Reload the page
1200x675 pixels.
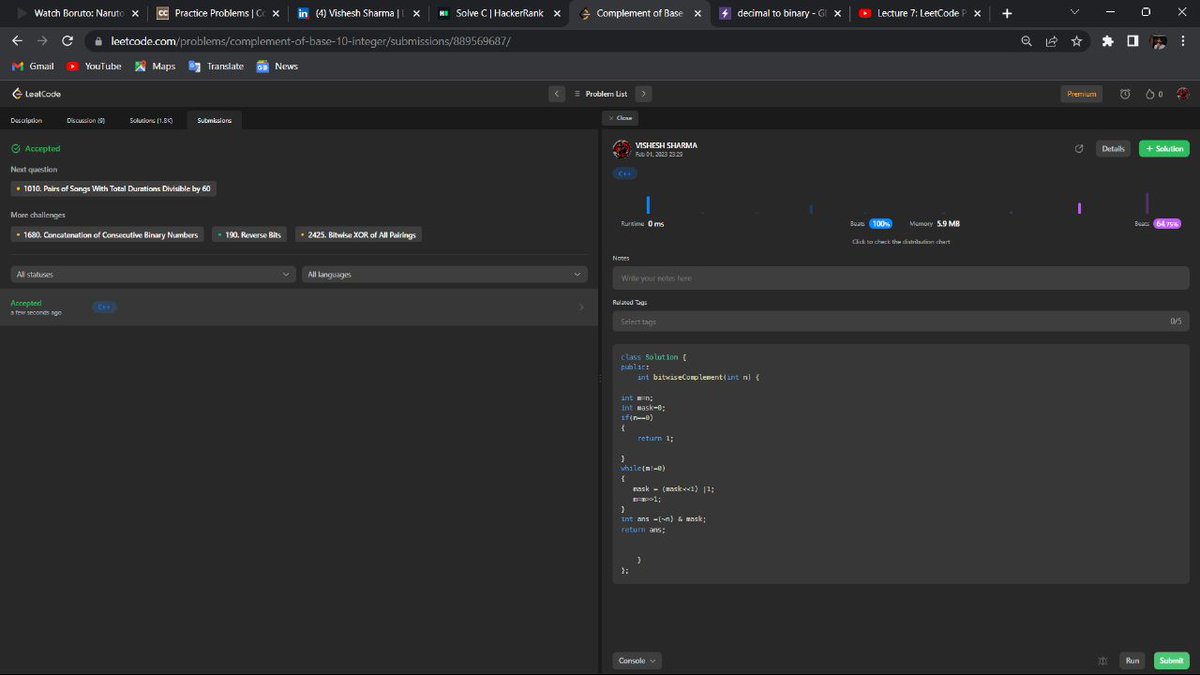tap(67, 41)
